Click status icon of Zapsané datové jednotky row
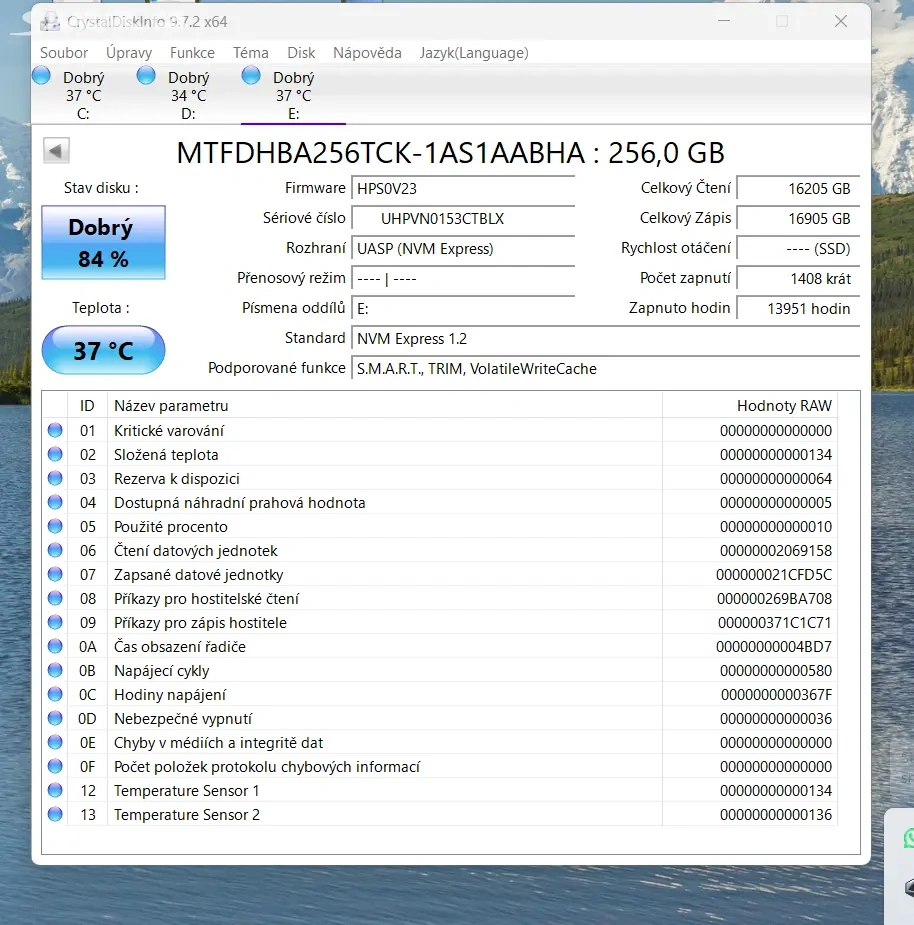The image size is (914, 925). click(55, 574)
